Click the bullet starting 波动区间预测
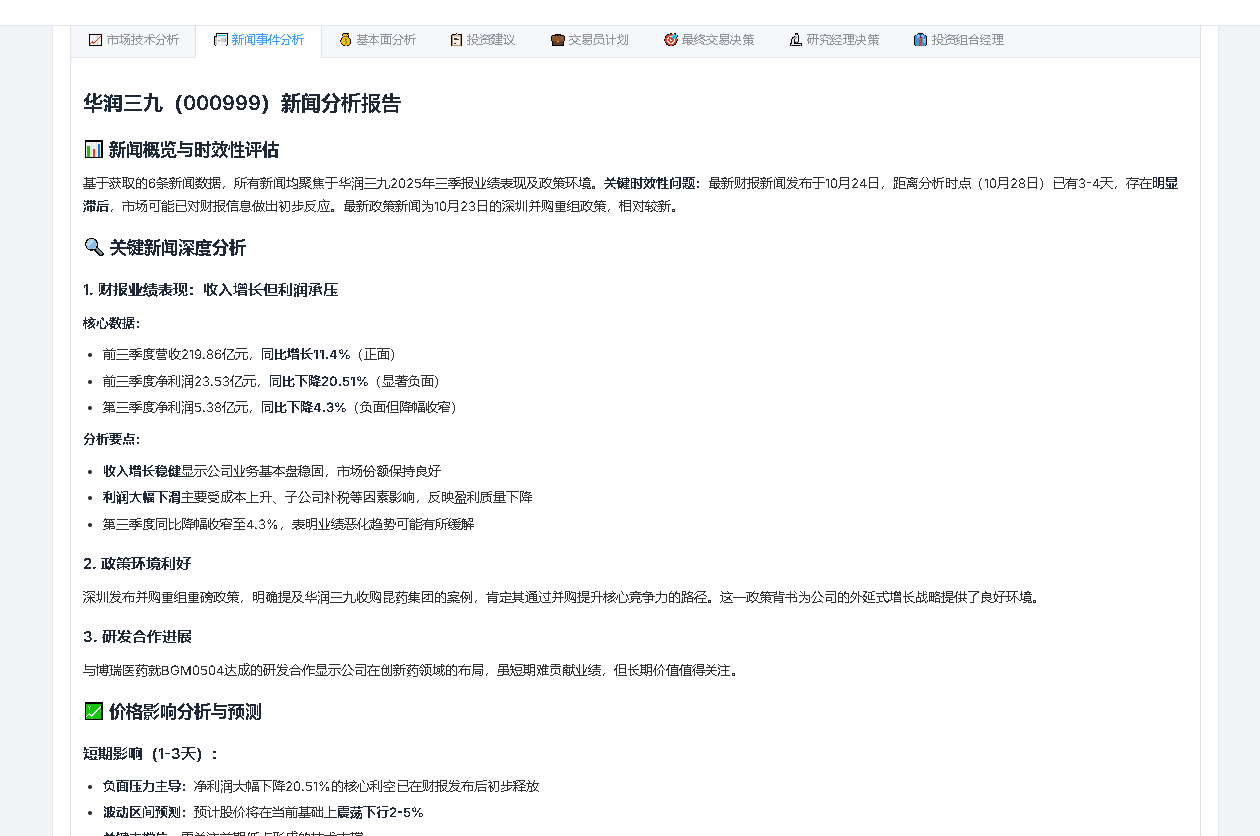1260x836 pixels. (x=263, y=812)
